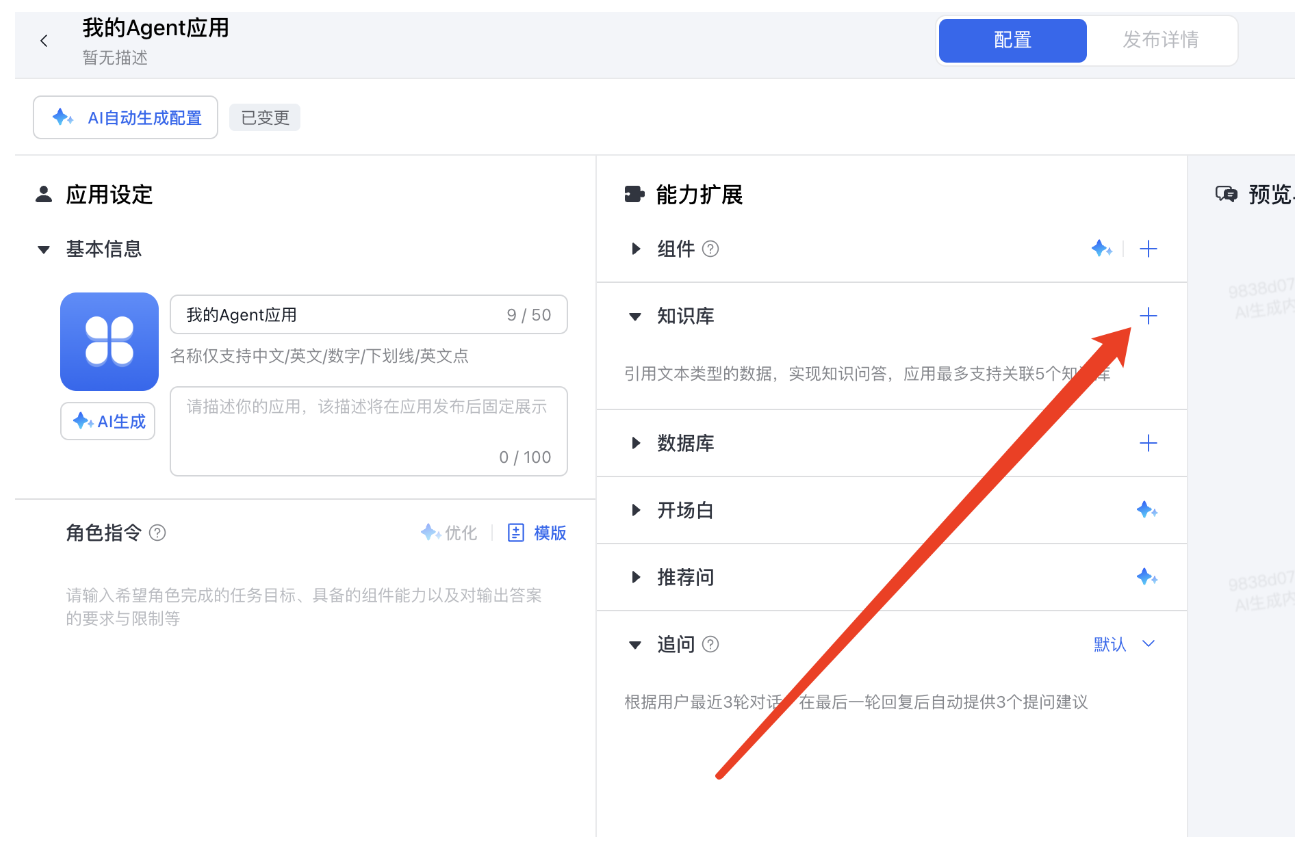Image resolution: width=1308 pixels, height=850 pixels.
Task: Expand the 开场白 section
Action: (636, 510)
